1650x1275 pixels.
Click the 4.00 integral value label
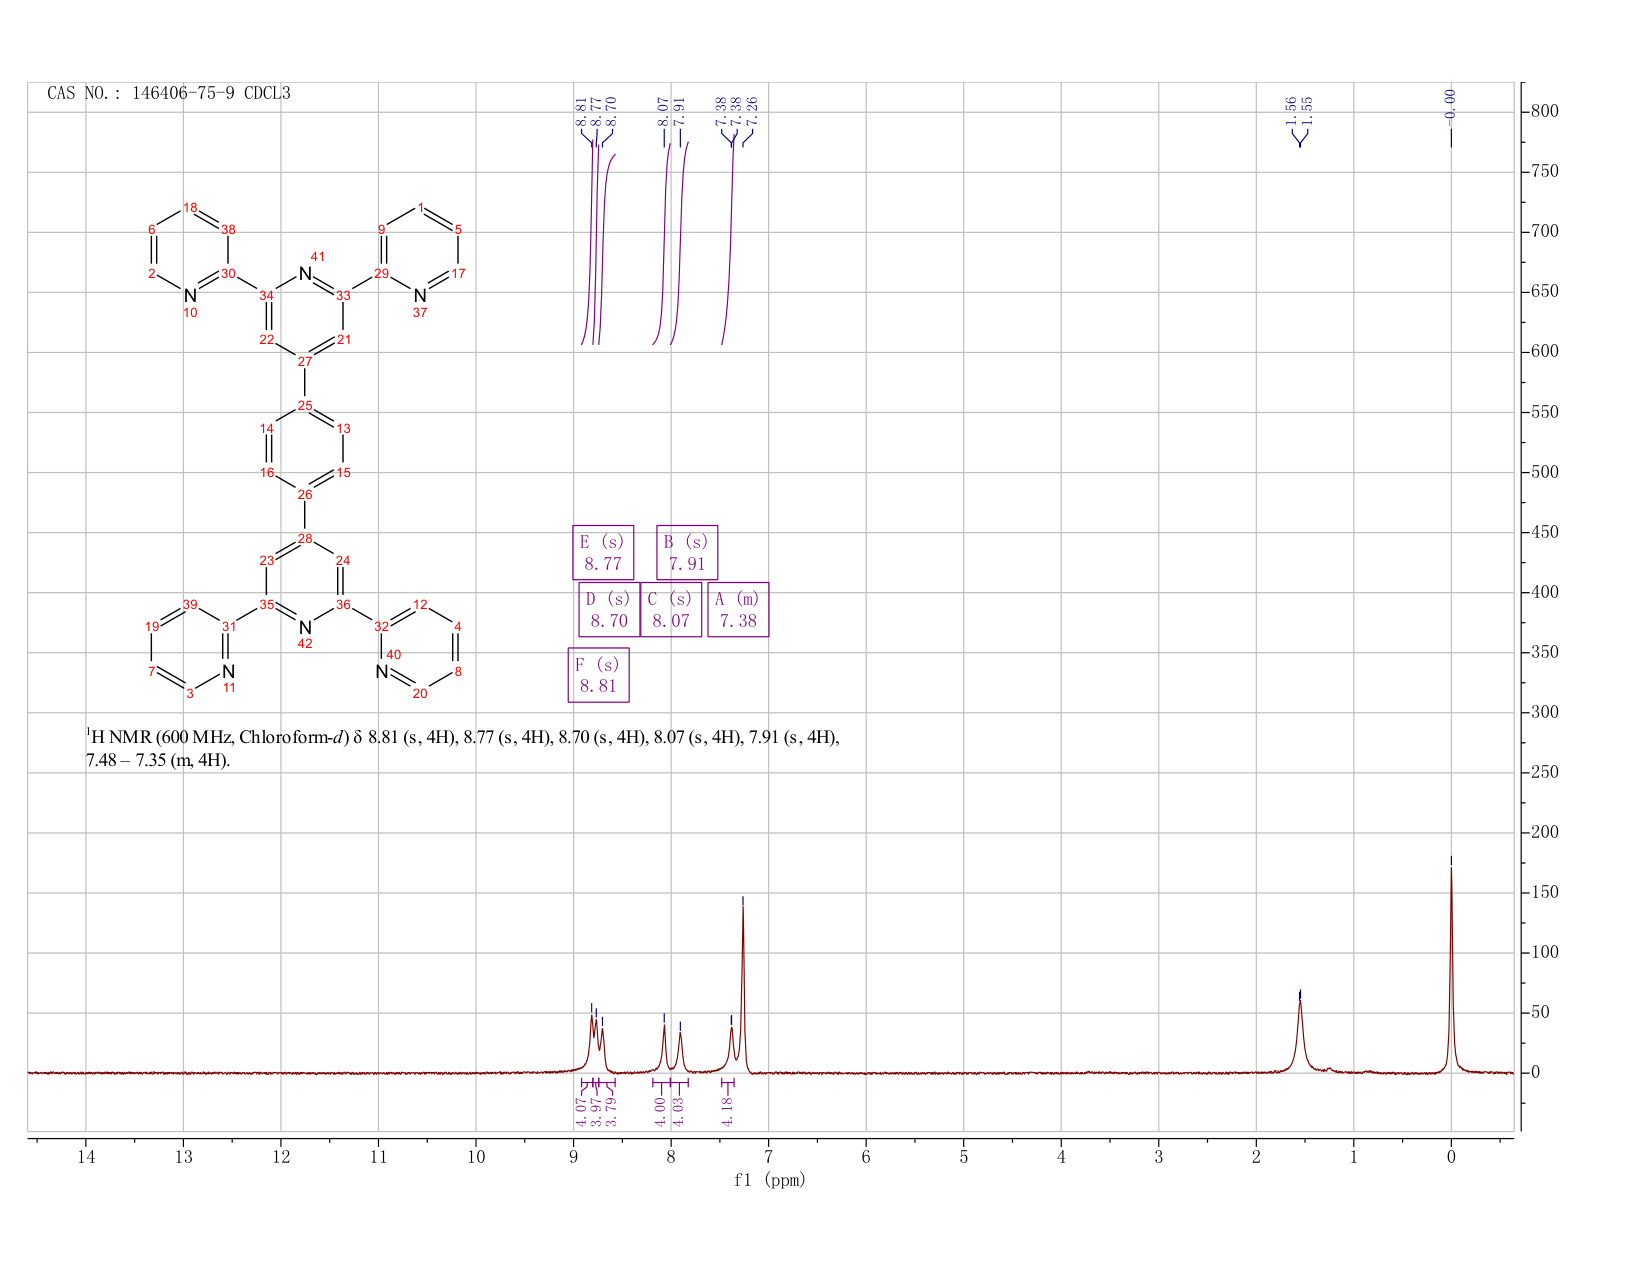tap(661, 1110)
